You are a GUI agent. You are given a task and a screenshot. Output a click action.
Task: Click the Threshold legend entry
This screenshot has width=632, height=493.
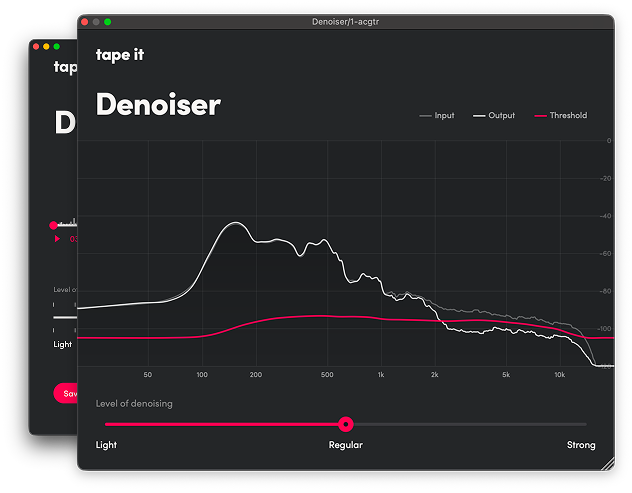561,116
